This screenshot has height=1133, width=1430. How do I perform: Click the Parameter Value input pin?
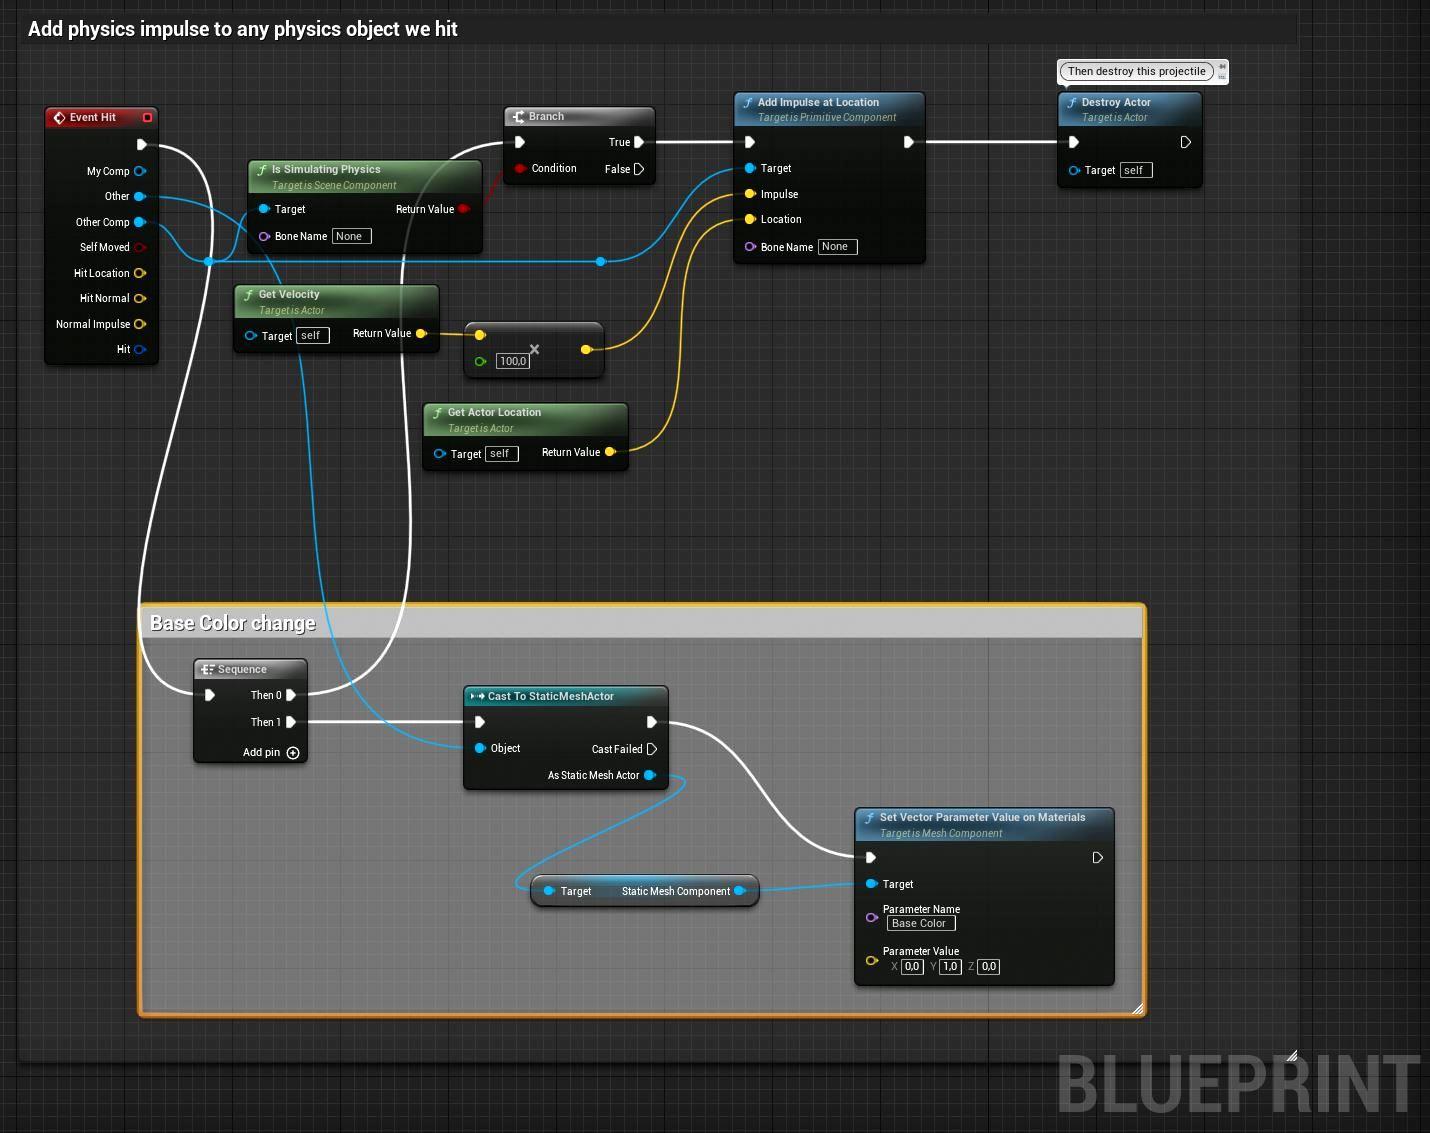(872, 960)
